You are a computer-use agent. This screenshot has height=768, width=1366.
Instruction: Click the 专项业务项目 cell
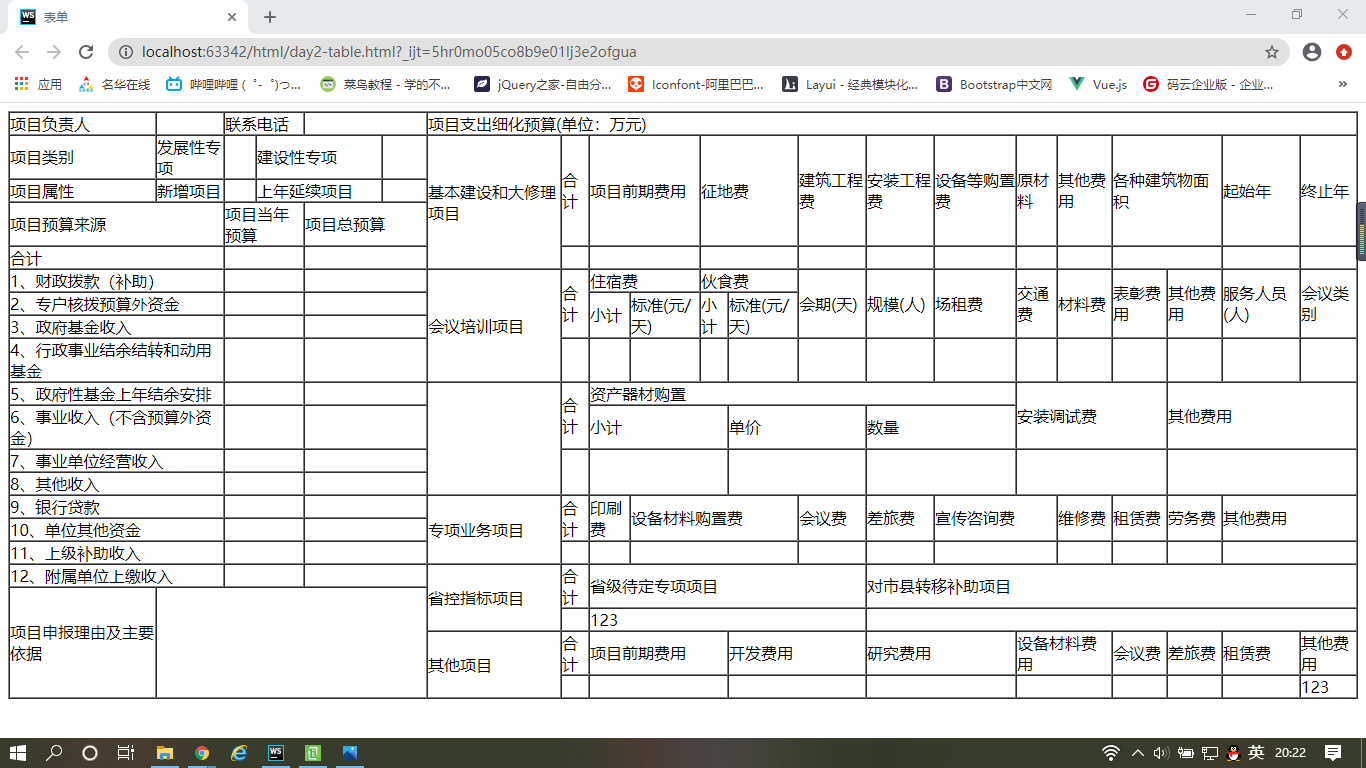pyautogui.click(x=494, y=530)
